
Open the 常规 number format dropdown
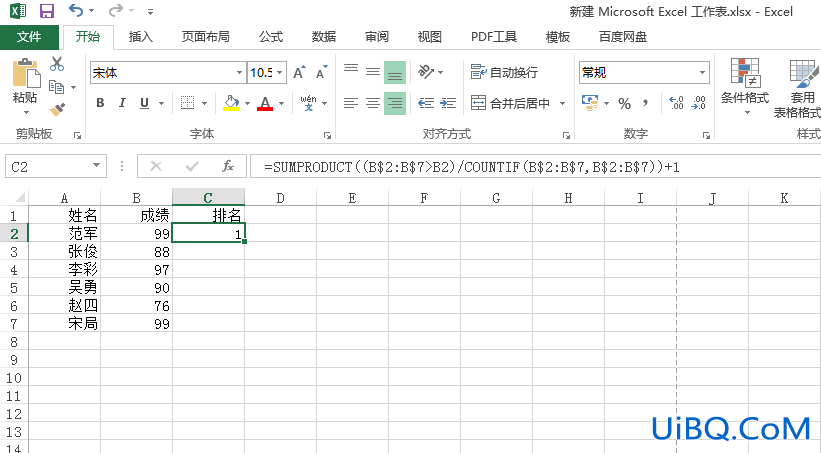point(702,72)
